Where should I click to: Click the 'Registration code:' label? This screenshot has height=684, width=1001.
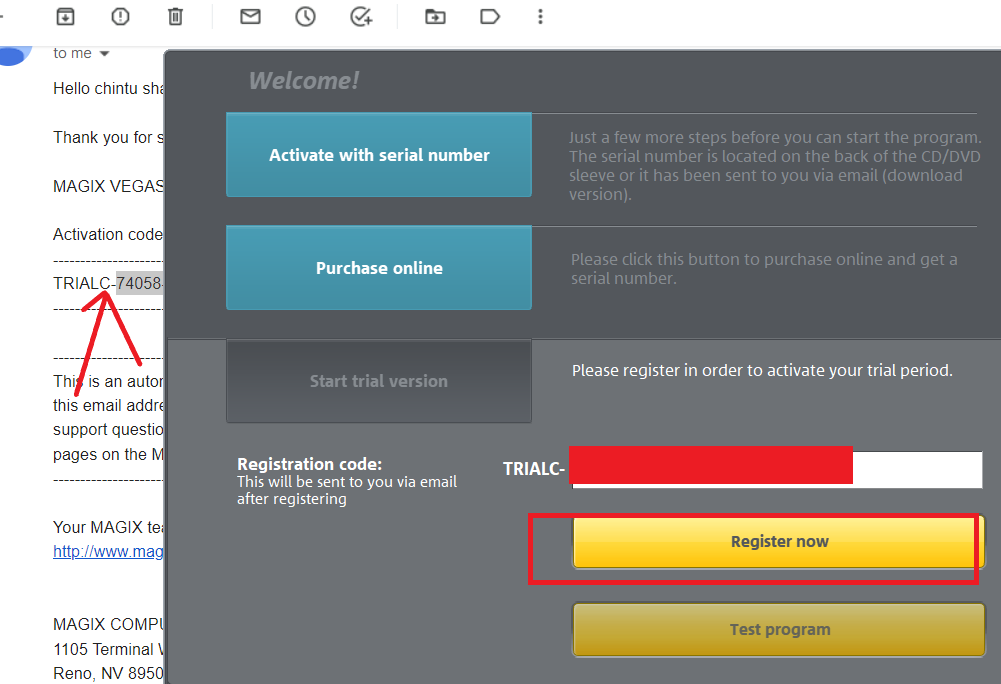click(x=310, y=464)
